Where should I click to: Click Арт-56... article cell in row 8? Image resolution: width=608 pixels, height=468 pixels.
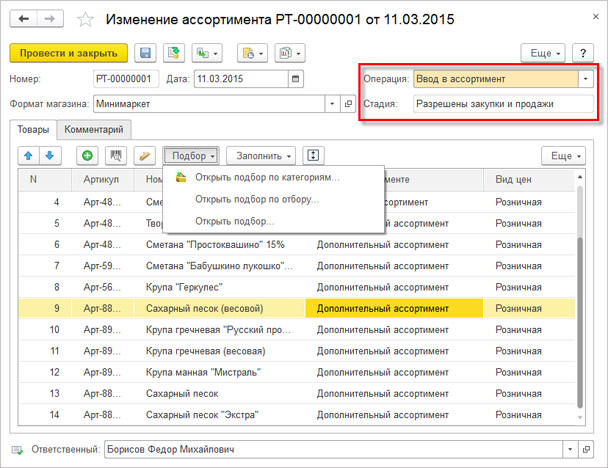point(102,287)
